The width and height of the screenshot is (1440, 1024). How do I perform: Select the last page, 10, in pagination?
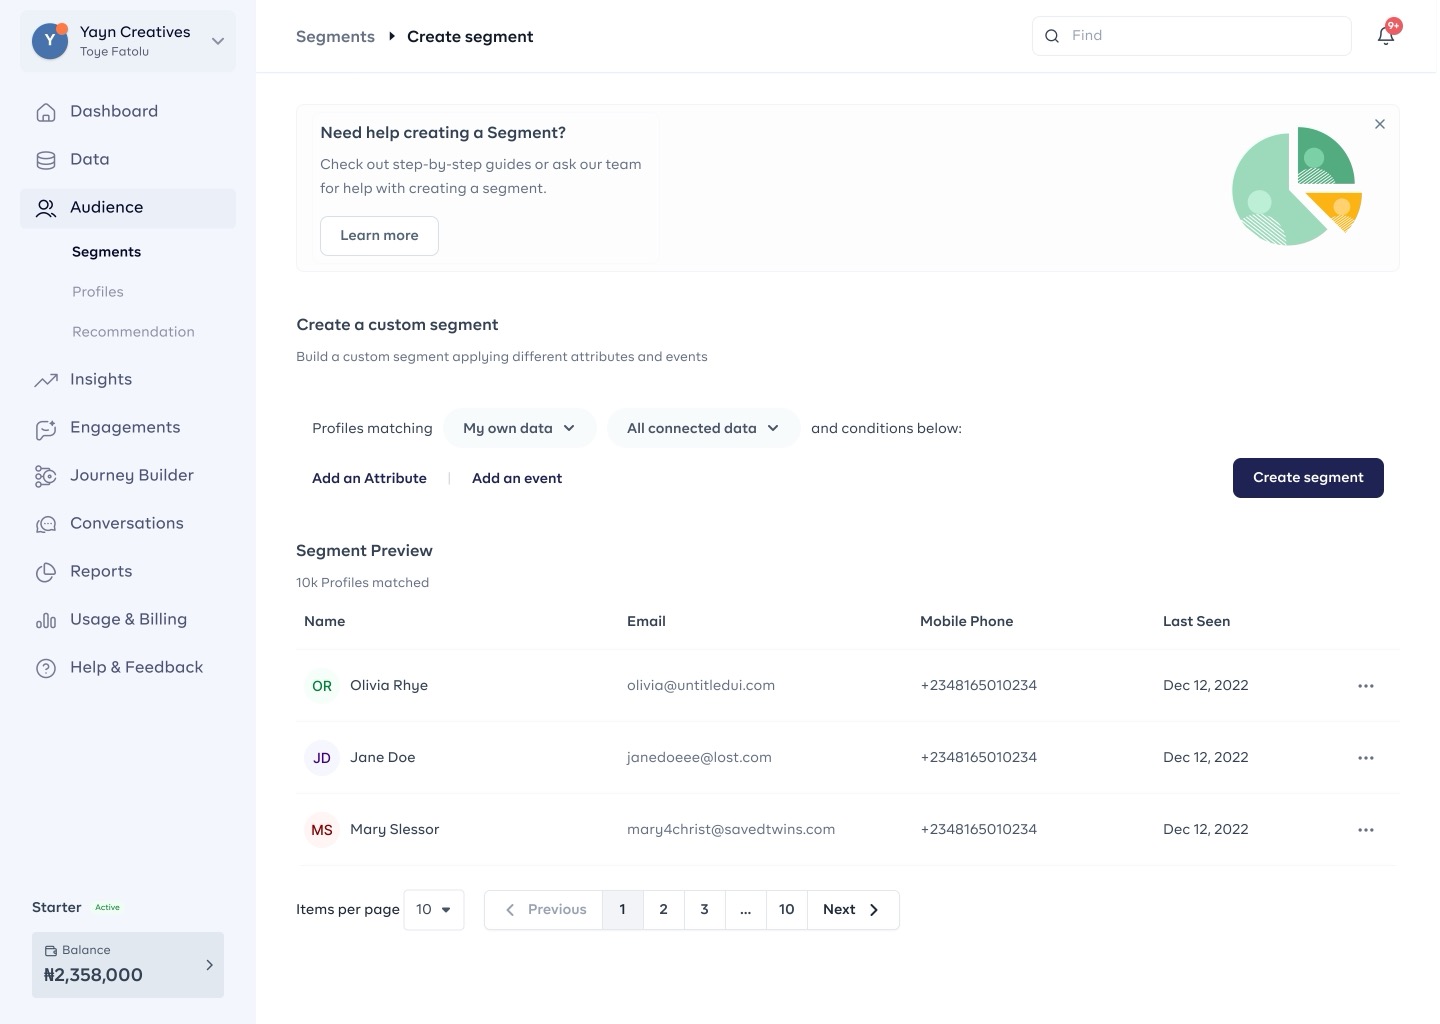pos(787,910)
